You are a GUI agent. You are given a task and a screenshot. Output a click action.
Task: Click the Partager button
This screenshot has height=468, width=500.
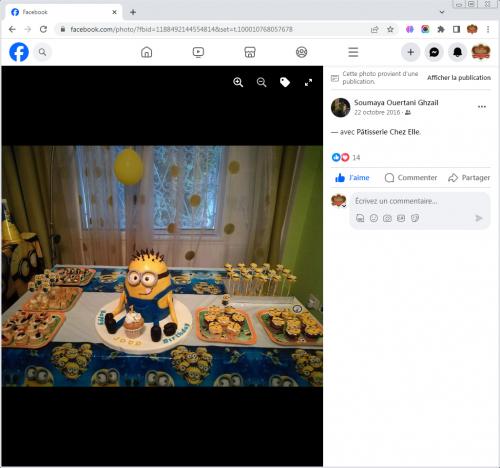coord(469,178)
